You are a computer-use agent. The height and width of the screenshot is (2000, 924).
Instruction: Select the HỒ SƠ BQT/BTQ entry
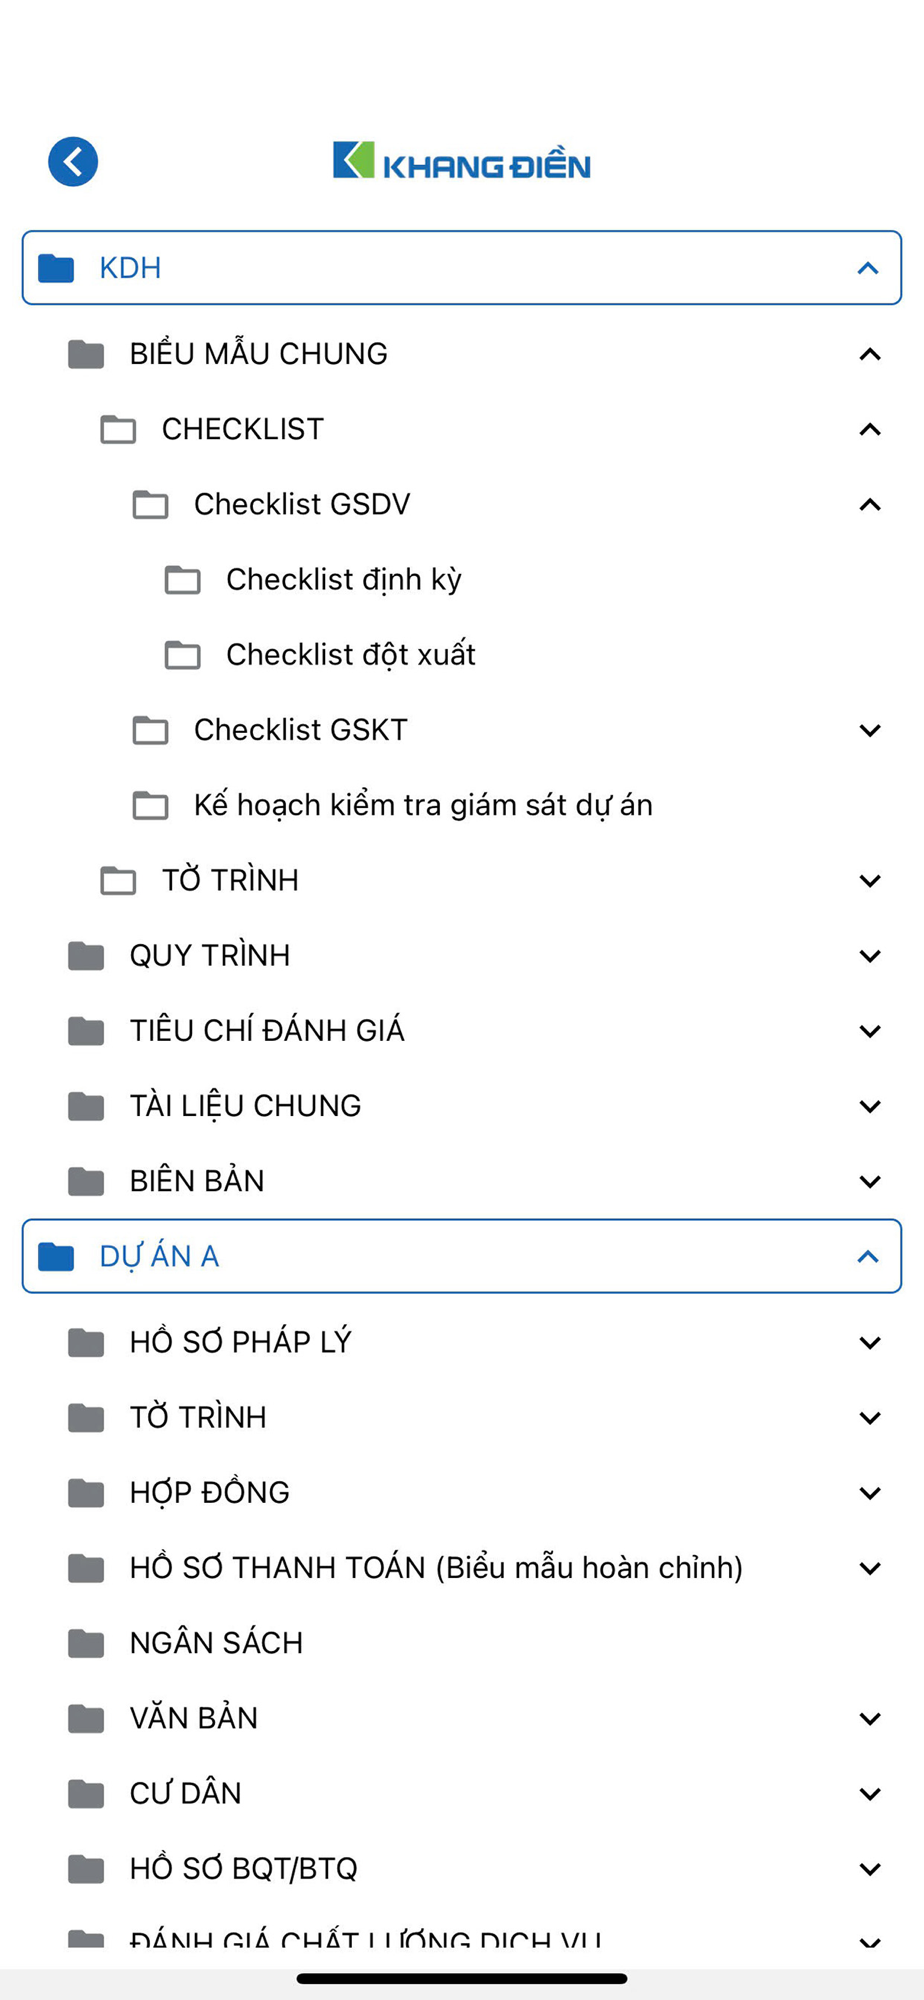tap(243, 1868)
